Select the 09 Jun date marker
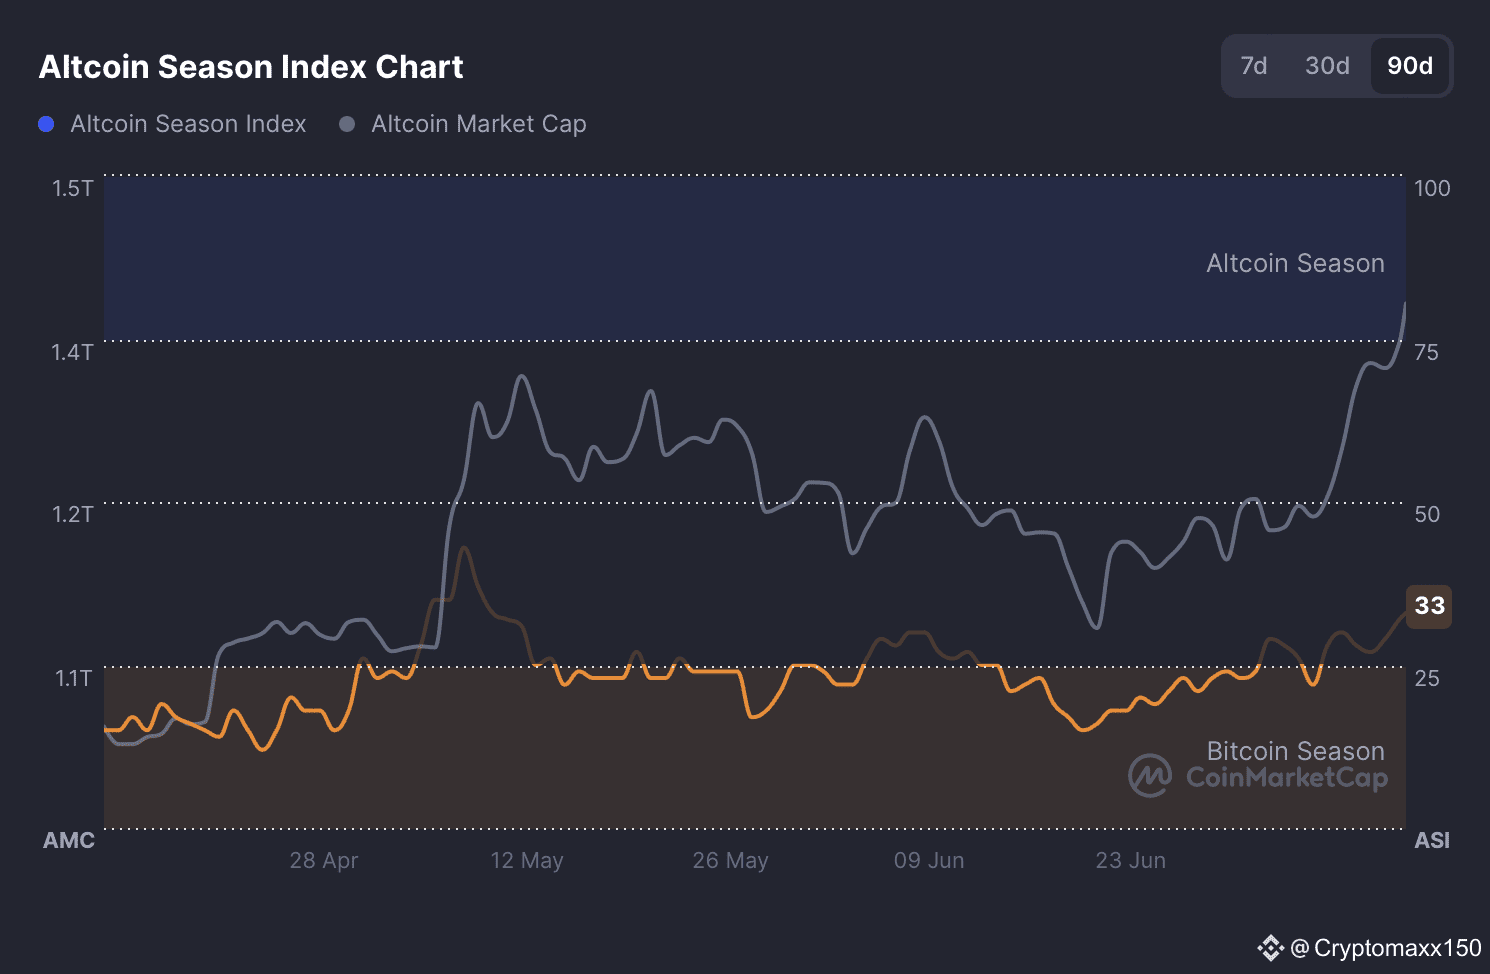This screenshot has width=1490, height=974. (x=929, y=860)
